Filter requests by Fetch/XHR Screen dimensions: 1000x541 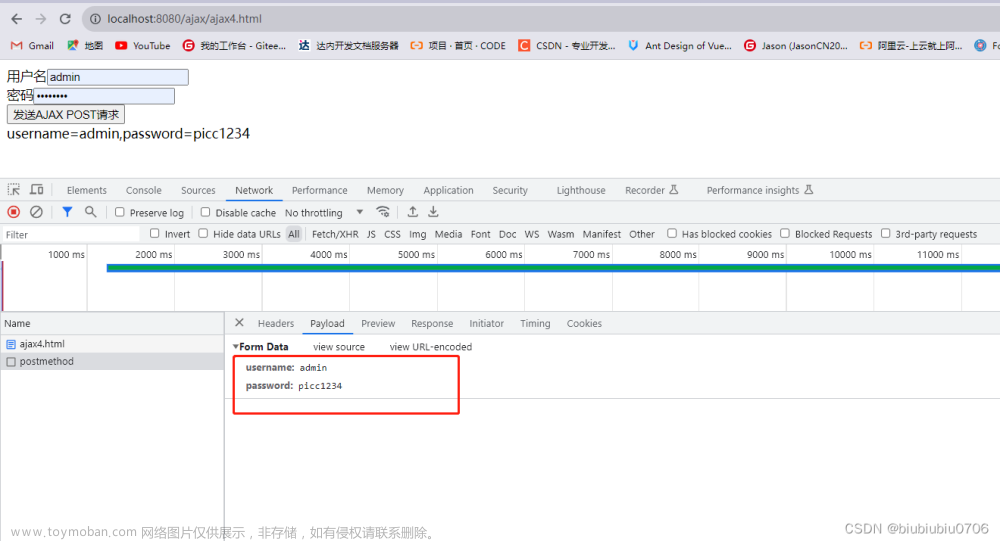click(x=335, y=234)
